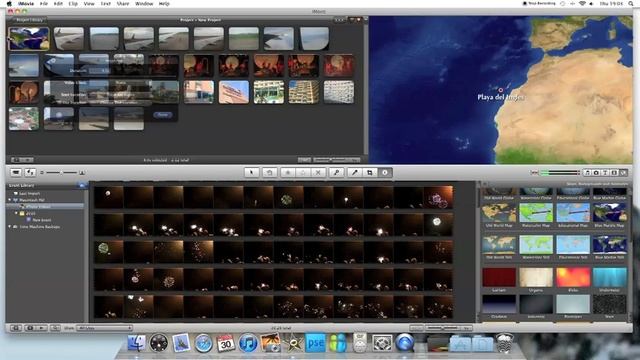Choose the Blue Marble Map background
The height and width of the screenshot is (360, 640).
[610, 213]
